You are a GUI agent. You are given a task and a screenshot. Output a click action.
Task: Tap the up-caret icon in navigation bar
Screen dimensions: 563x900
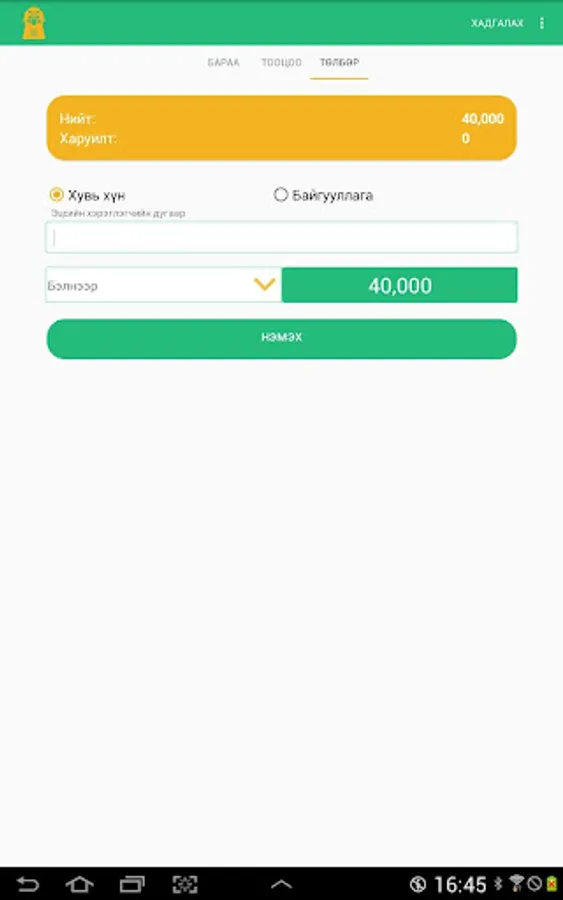(281, 885)
